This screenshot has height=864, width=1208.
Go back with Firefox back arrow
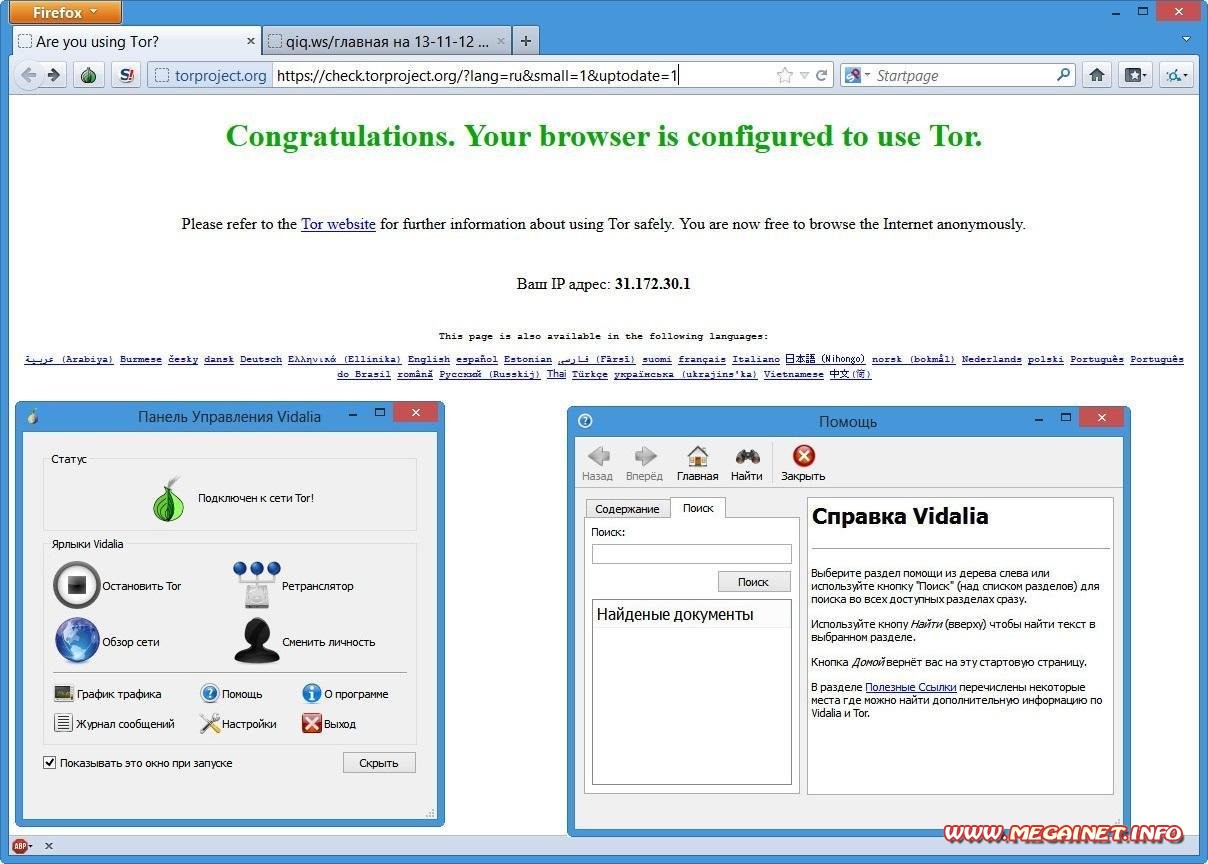coord(28,75)
